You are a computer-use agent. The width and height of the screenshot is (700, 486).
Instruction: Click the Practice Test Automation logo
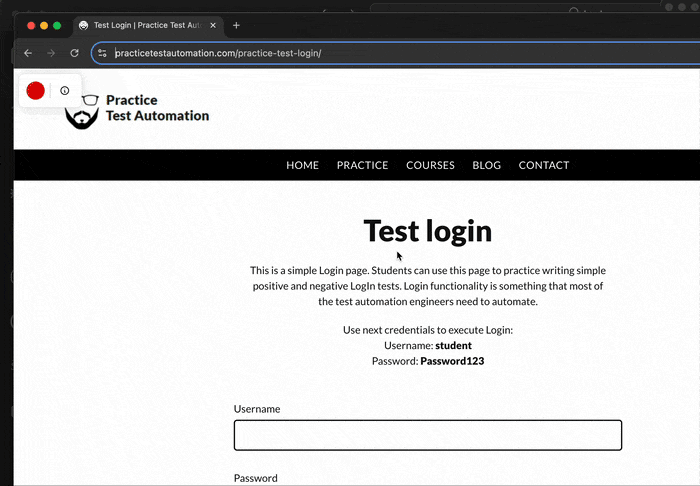coord(138,108)
